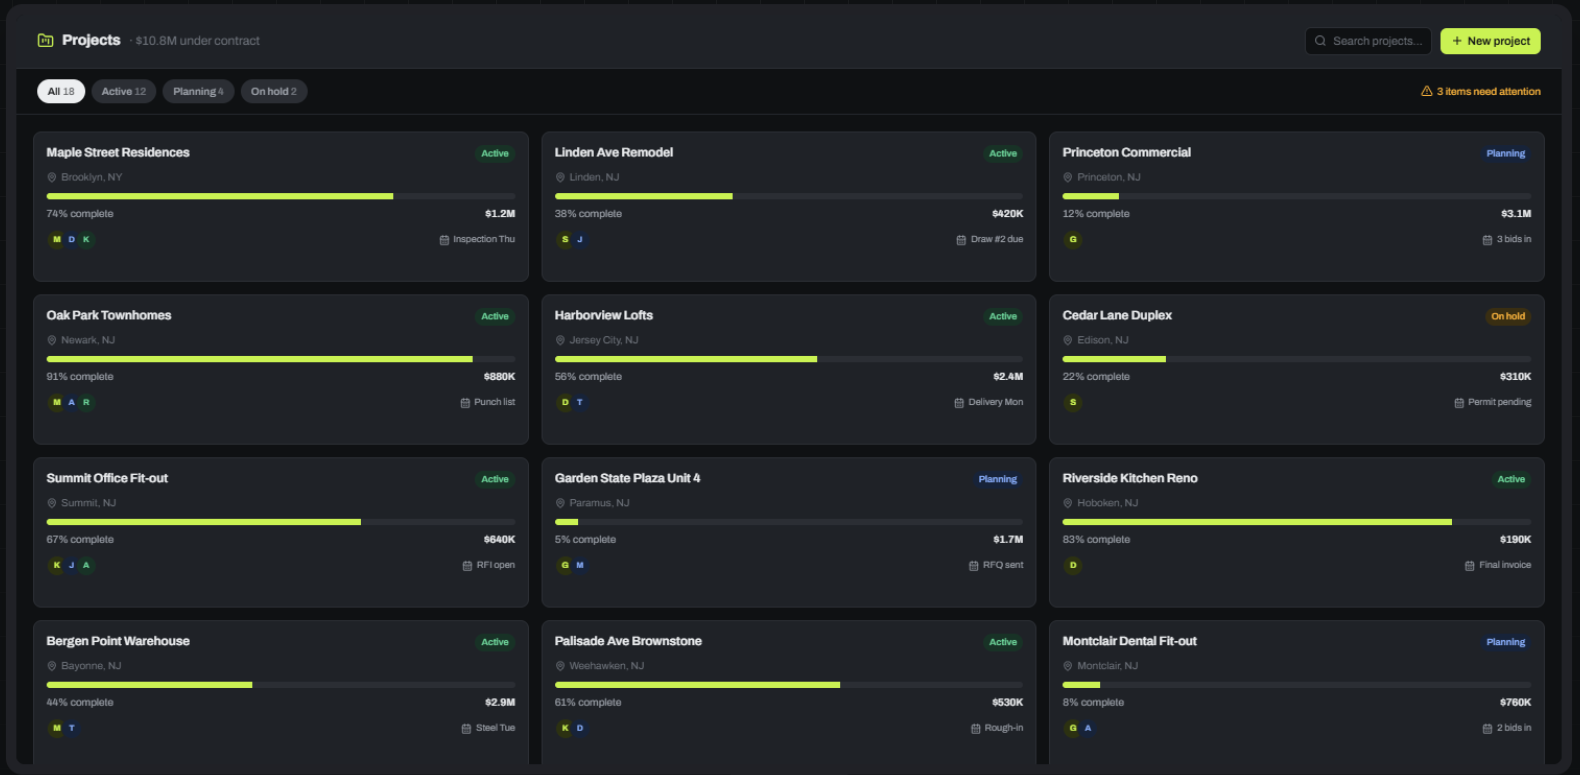
Task: Create a project with the New project button
Action: pos(1490,41)
